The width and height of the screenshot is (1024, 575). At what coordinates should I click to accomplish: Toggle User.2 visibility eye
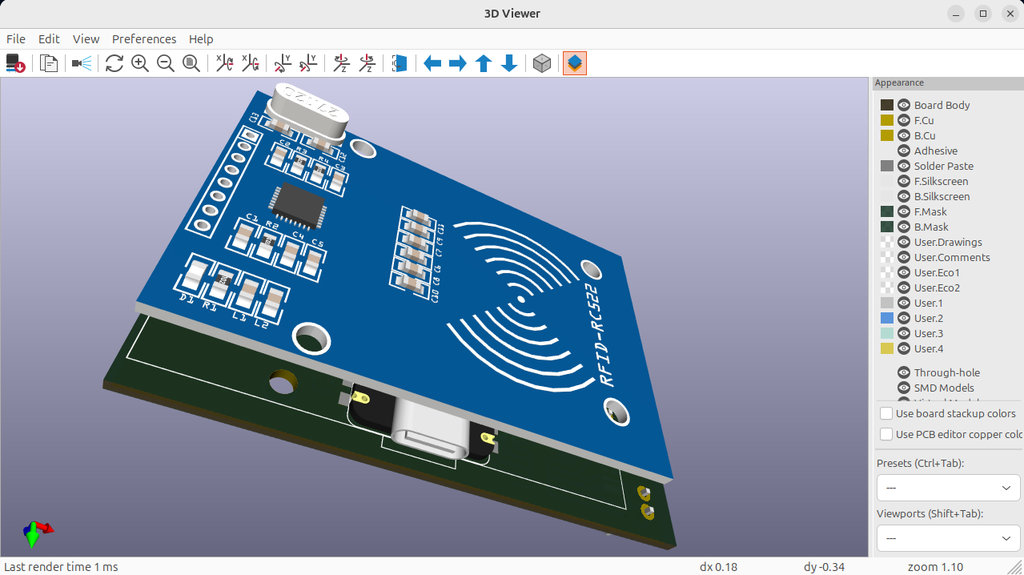pos(904,318)
